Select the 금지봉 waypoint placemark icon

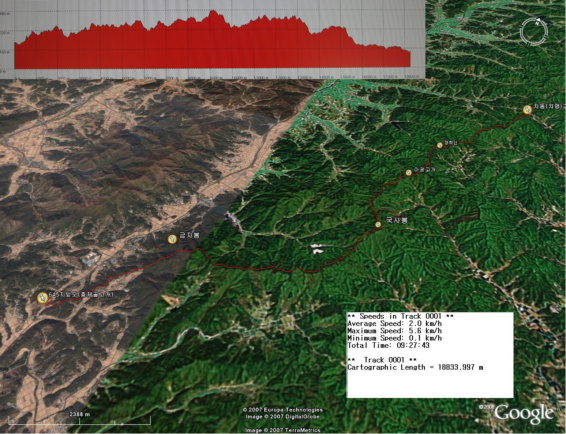click(x=172, y=239)
